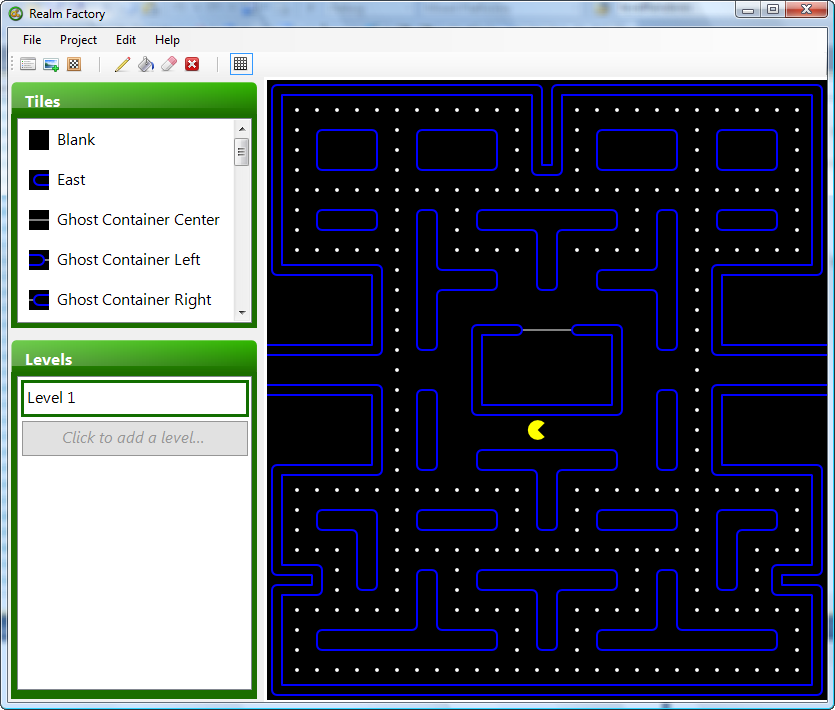Minimize the Realm Factory window
This screenshot has height=710, width=835.
748,10
